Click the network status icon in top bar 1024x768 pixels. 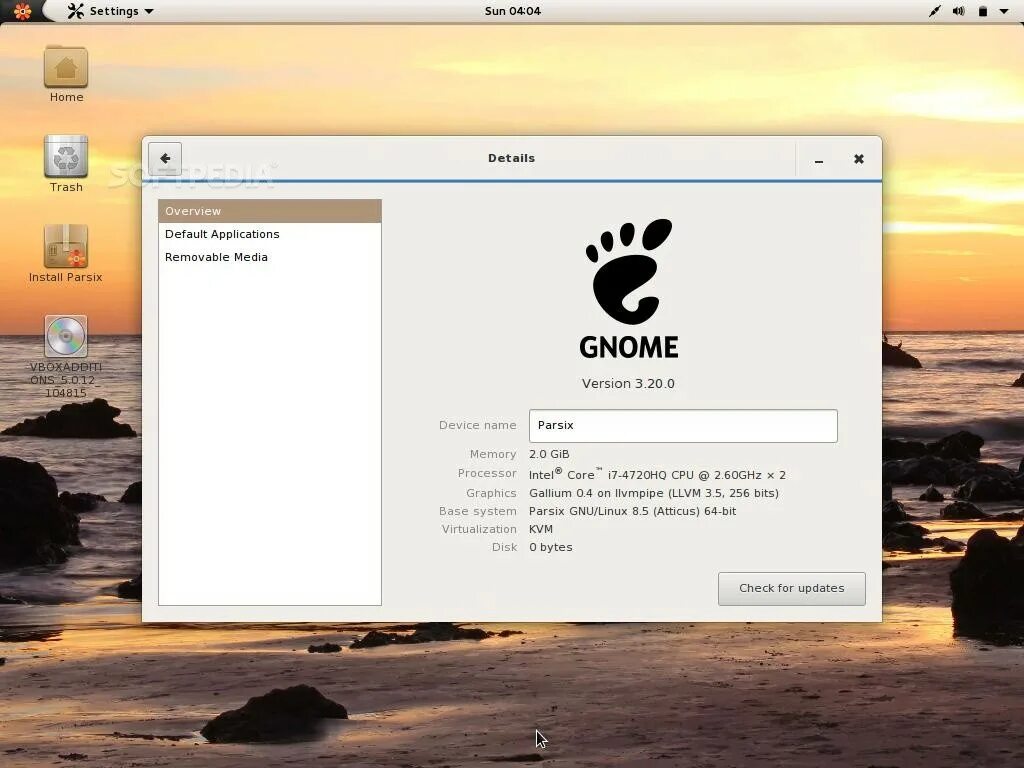coord(935,11)
